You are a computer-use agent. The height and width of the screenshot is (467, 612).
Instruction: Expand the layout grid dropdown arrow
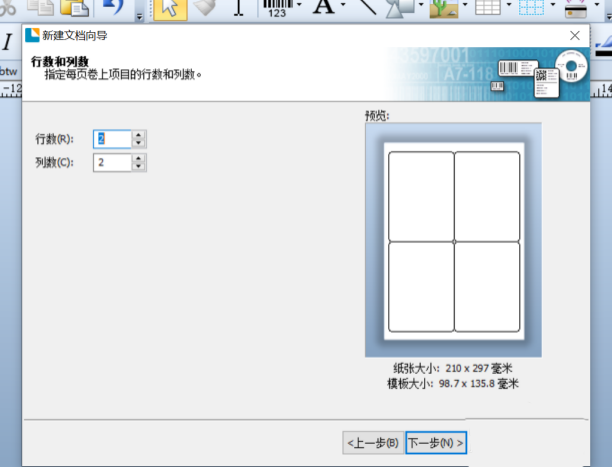click(x=553, y=5)
